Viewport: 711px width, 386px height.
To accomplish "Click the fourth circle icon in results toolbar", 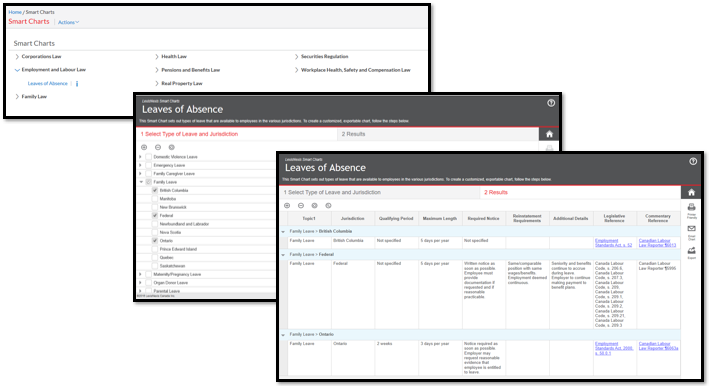I will 328,205.
